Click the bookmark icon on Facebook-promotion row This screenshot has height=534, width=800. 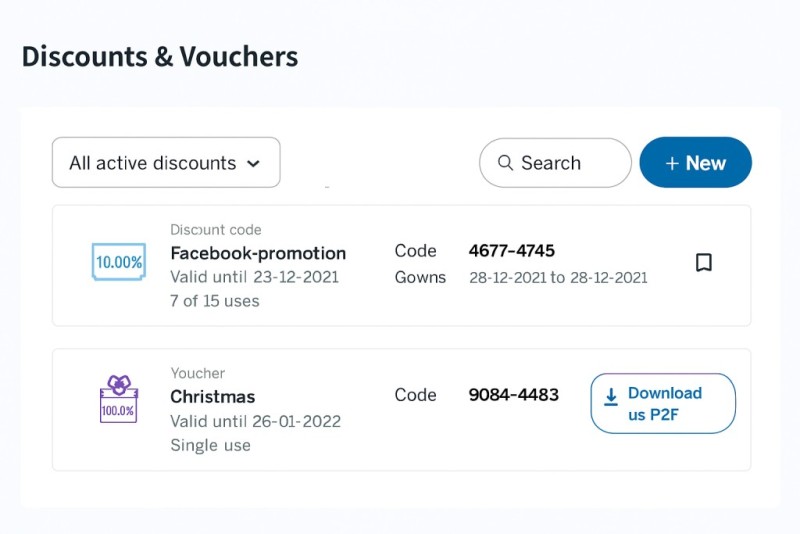point(704,263)
